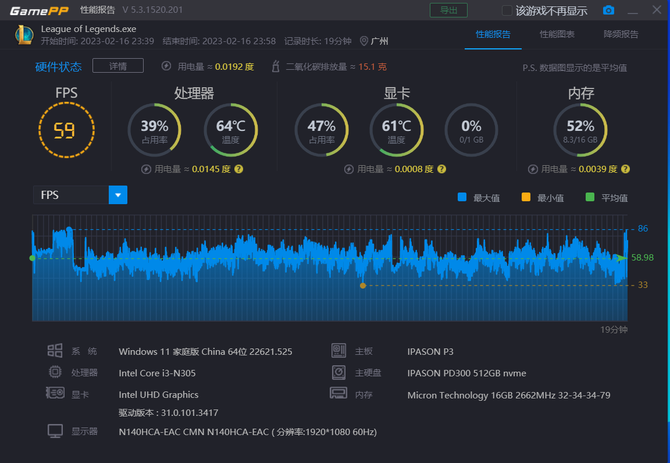Click the processor 39% usage gauge

pos(154,130)
